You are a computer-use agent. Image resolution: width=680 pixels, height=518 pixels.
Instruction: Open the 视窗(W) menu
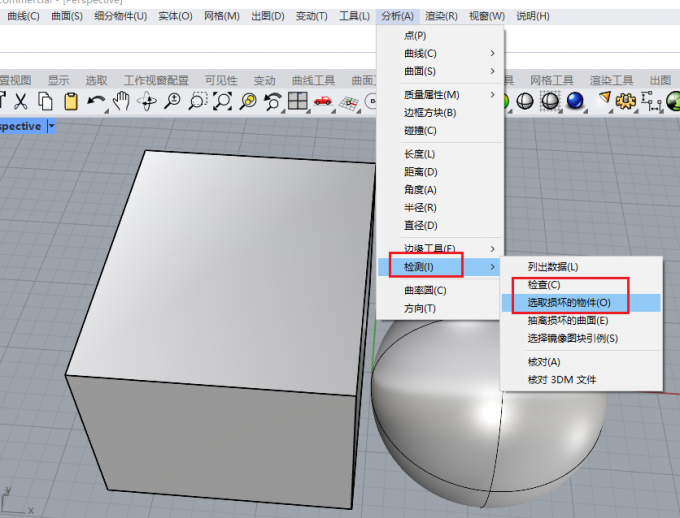point(487,16)
